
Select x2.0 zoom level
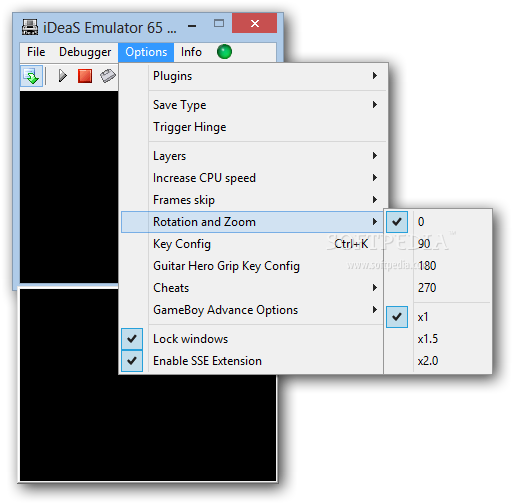(x=438, y=361)
